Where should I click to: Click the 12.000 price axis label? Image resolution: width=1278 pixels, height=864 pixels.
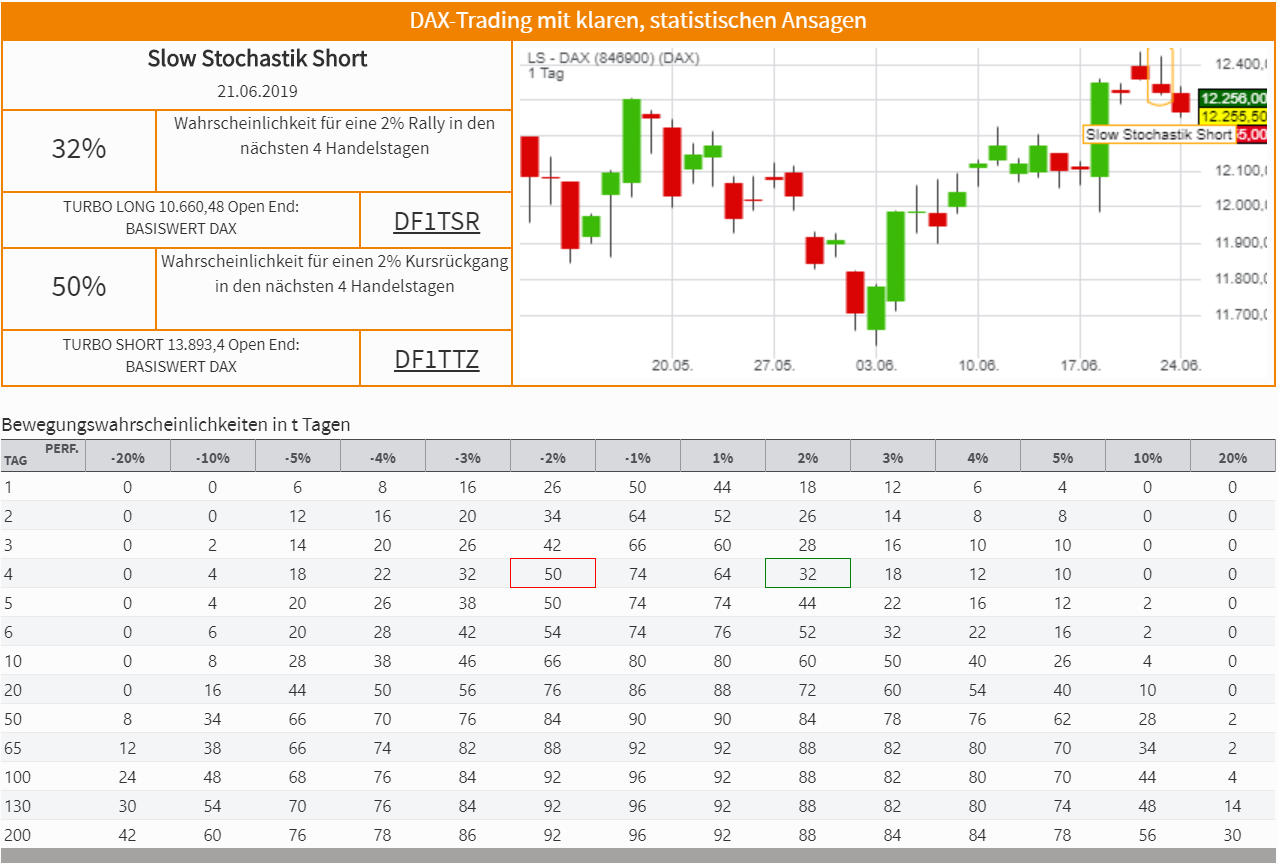click(x=1240, y=206)
